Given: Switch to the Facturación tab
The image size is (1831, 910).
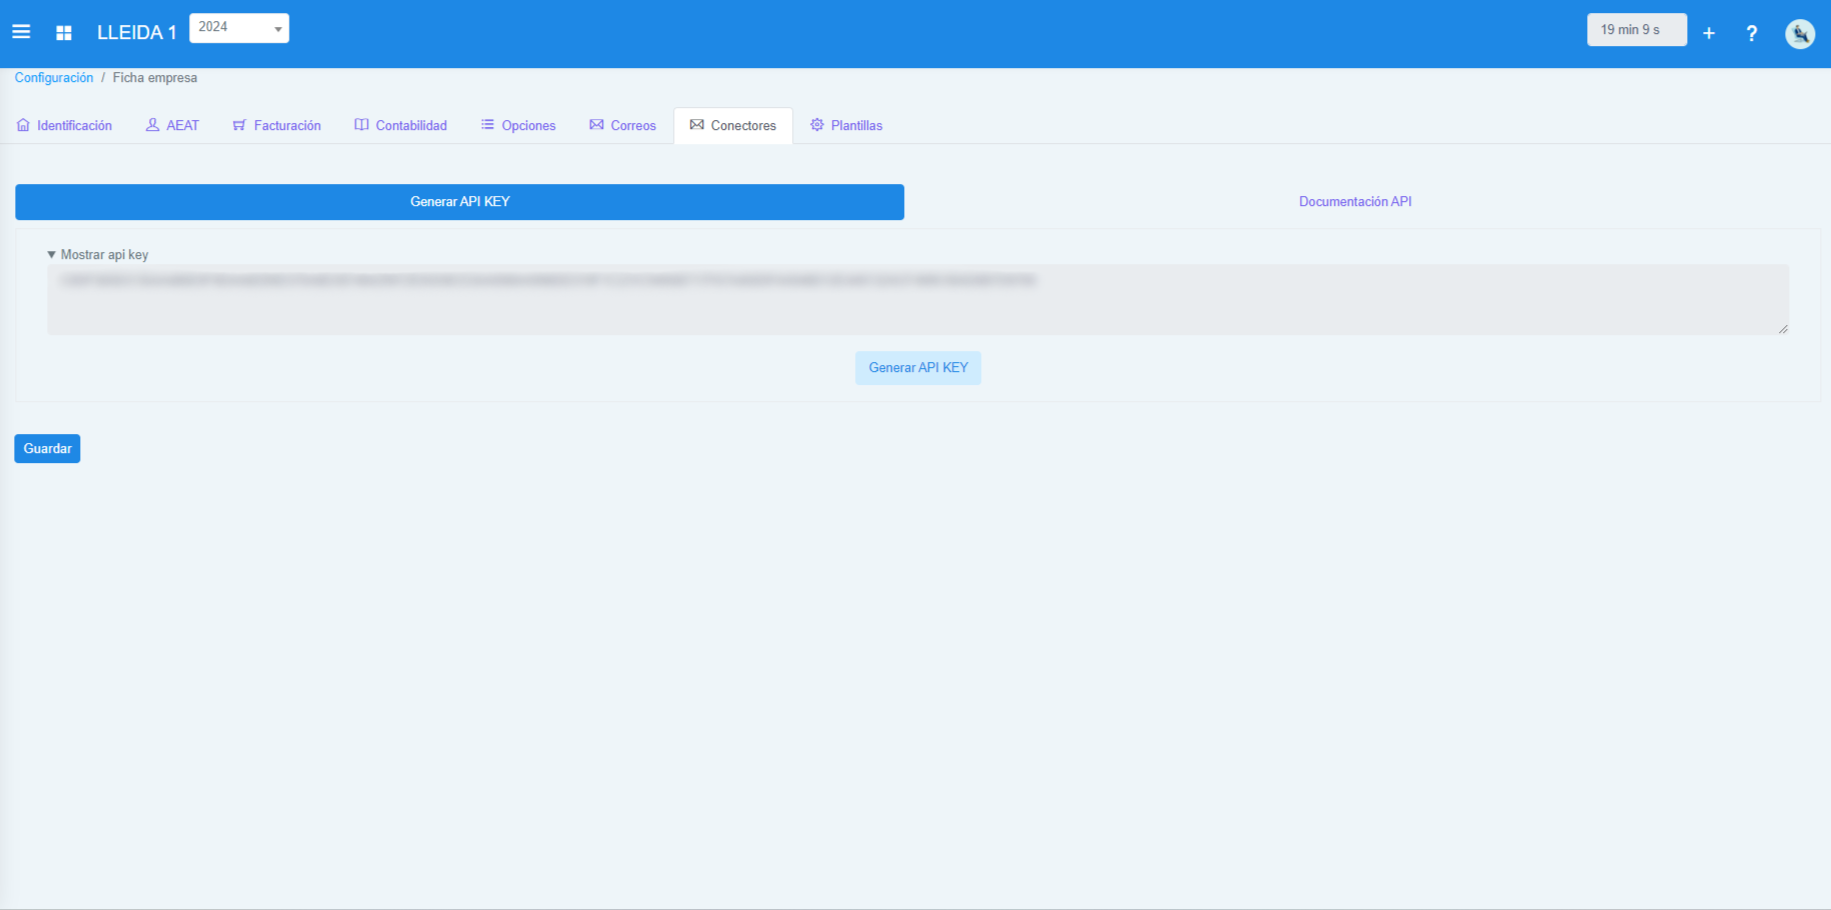Looking at the screenshot, I should (277, 124).
